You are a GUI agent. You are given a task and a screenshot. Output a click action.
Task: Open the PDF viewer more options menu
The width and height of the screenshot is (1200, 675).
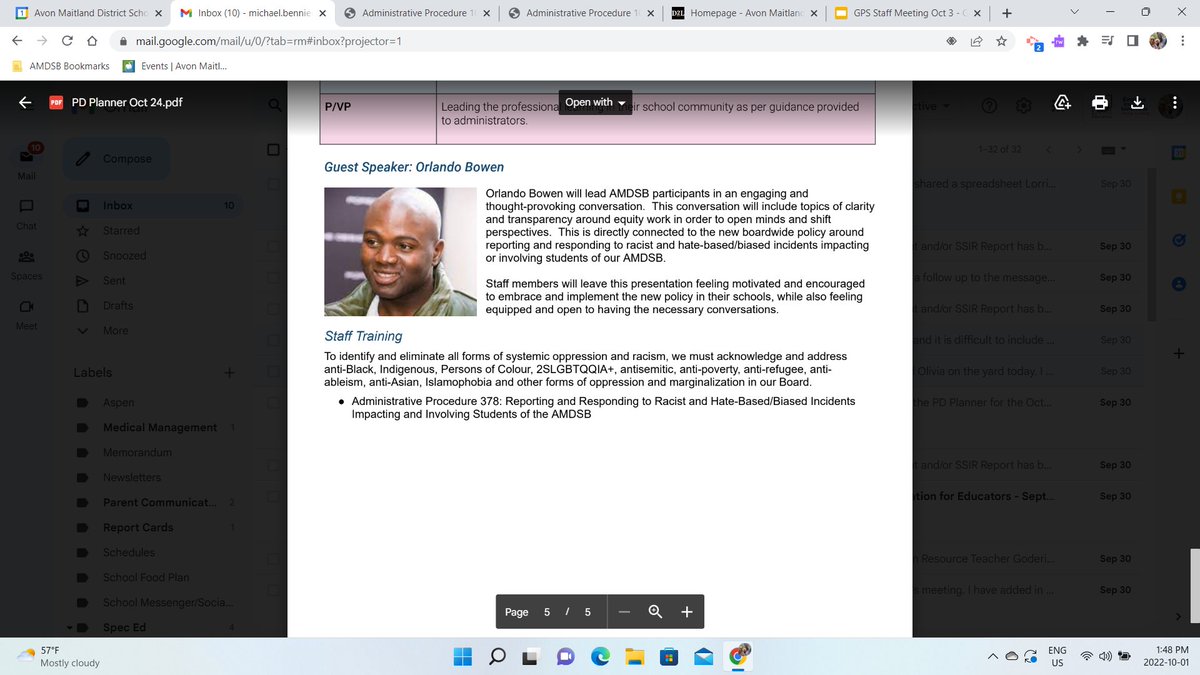point(1175,102)
